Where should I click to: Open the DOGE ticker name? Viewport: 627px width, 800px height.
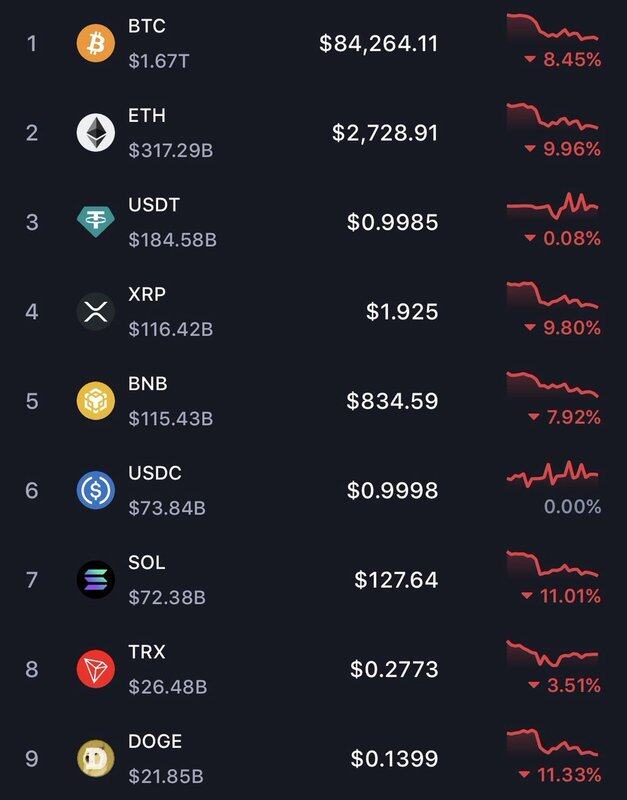tap(155, 741)
